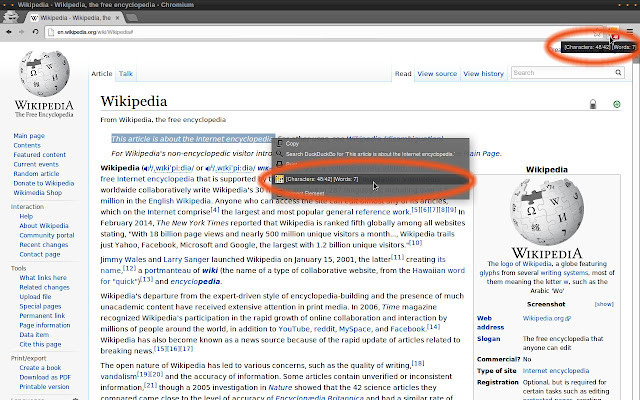640x400 pixels.
Task: Open What links here tool
Action: (x=43, y=278)
